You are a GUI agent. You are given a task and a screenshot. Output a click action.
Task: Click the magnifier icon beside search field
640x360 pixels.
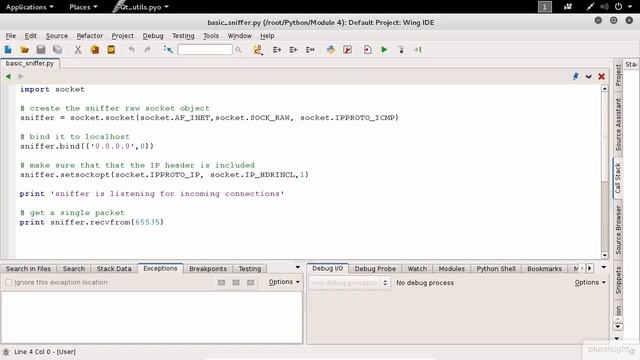[x=238, y=50]
